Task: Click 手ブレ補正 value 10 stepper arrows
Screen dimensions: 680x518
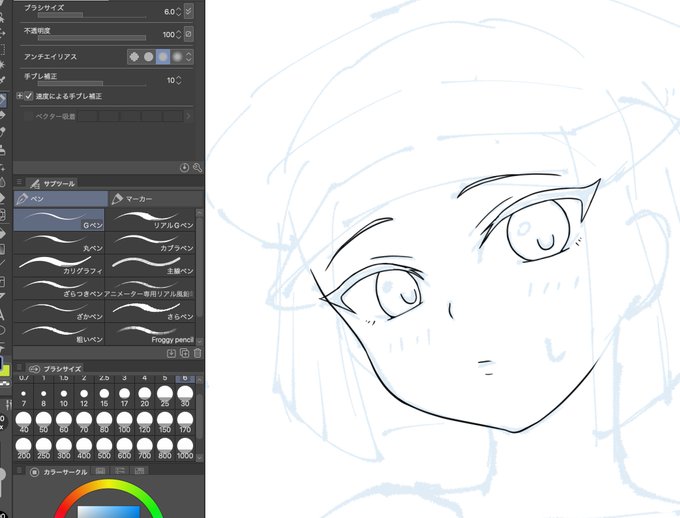Action: click(x=179, y=80)
